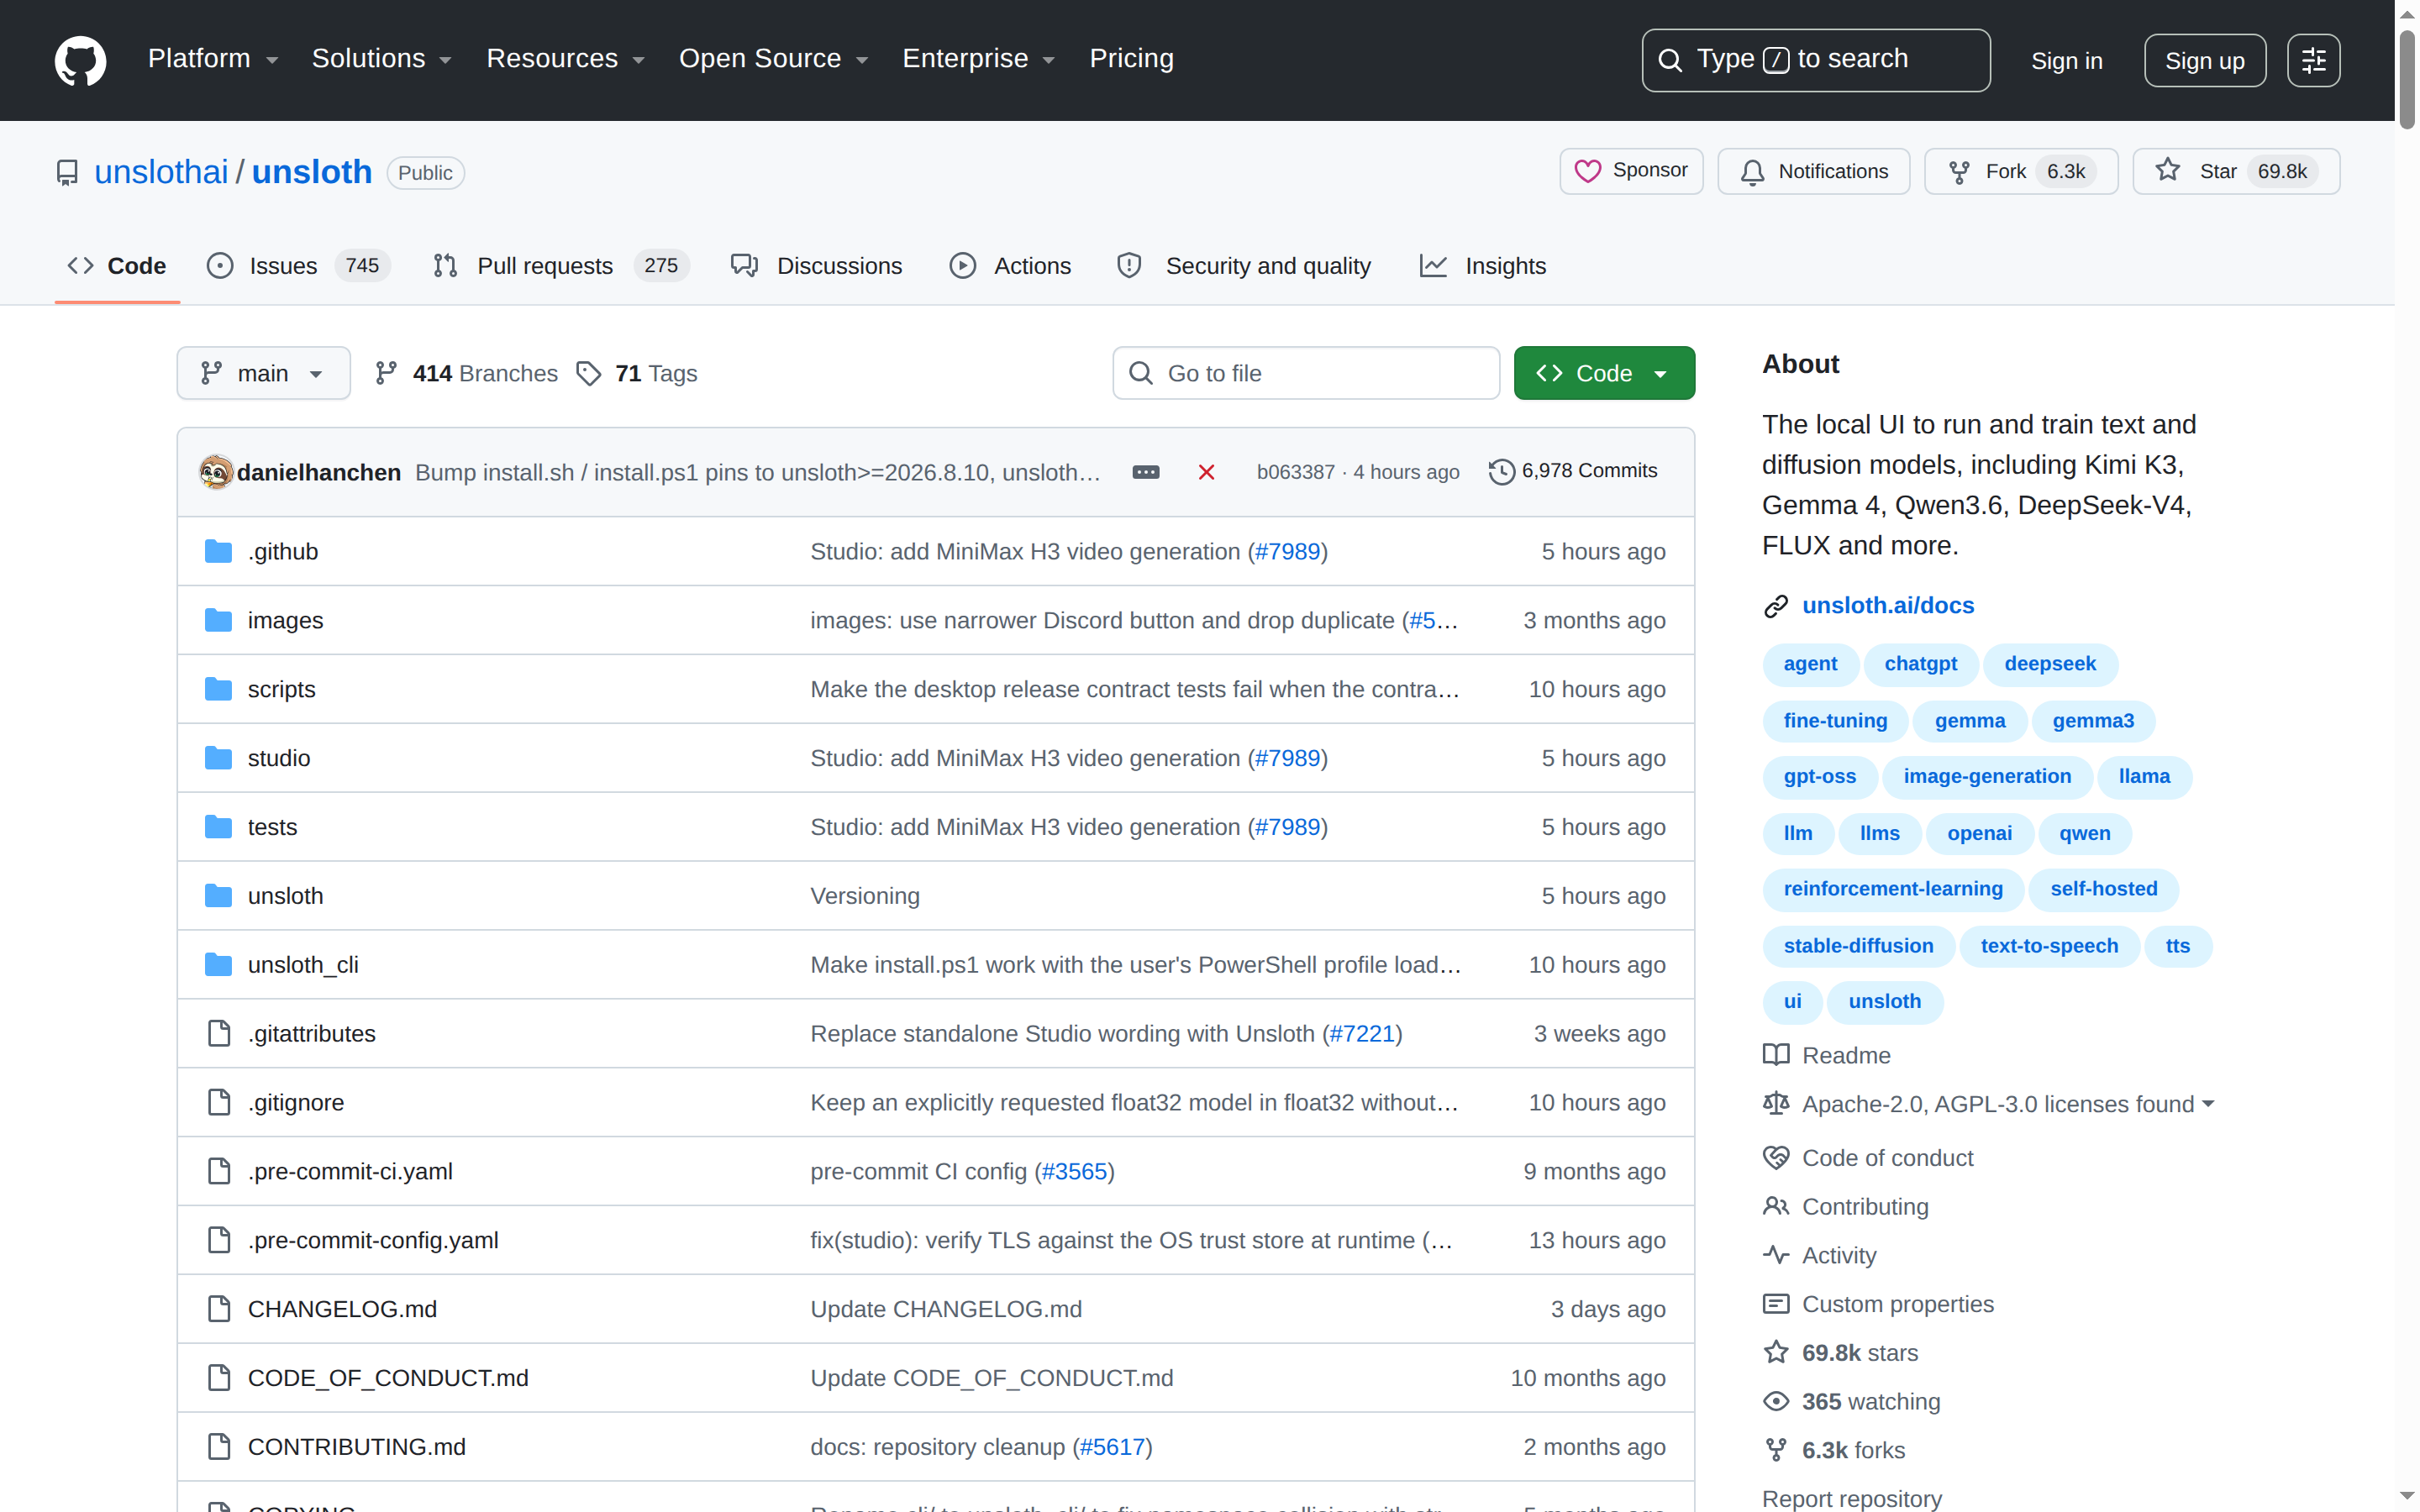Star the unsloth repository
The height and width of the screenshot is (1512, 2420).
click(2236, 171)
